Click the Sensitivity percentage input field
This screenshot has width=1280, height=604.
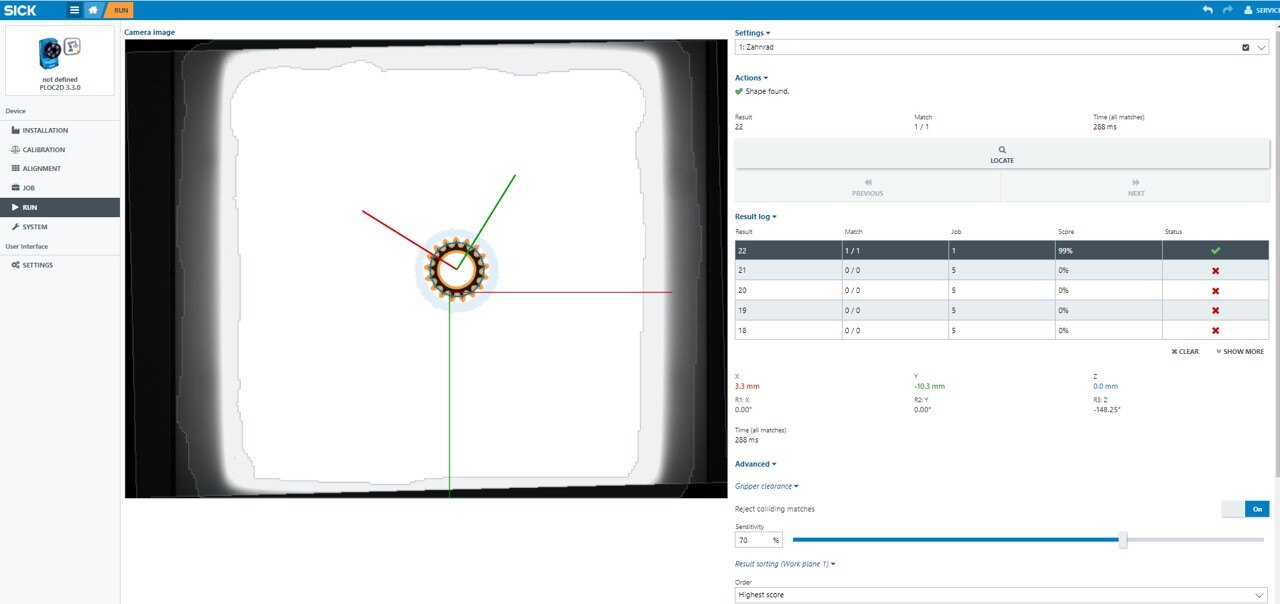[x=752, y=540]
